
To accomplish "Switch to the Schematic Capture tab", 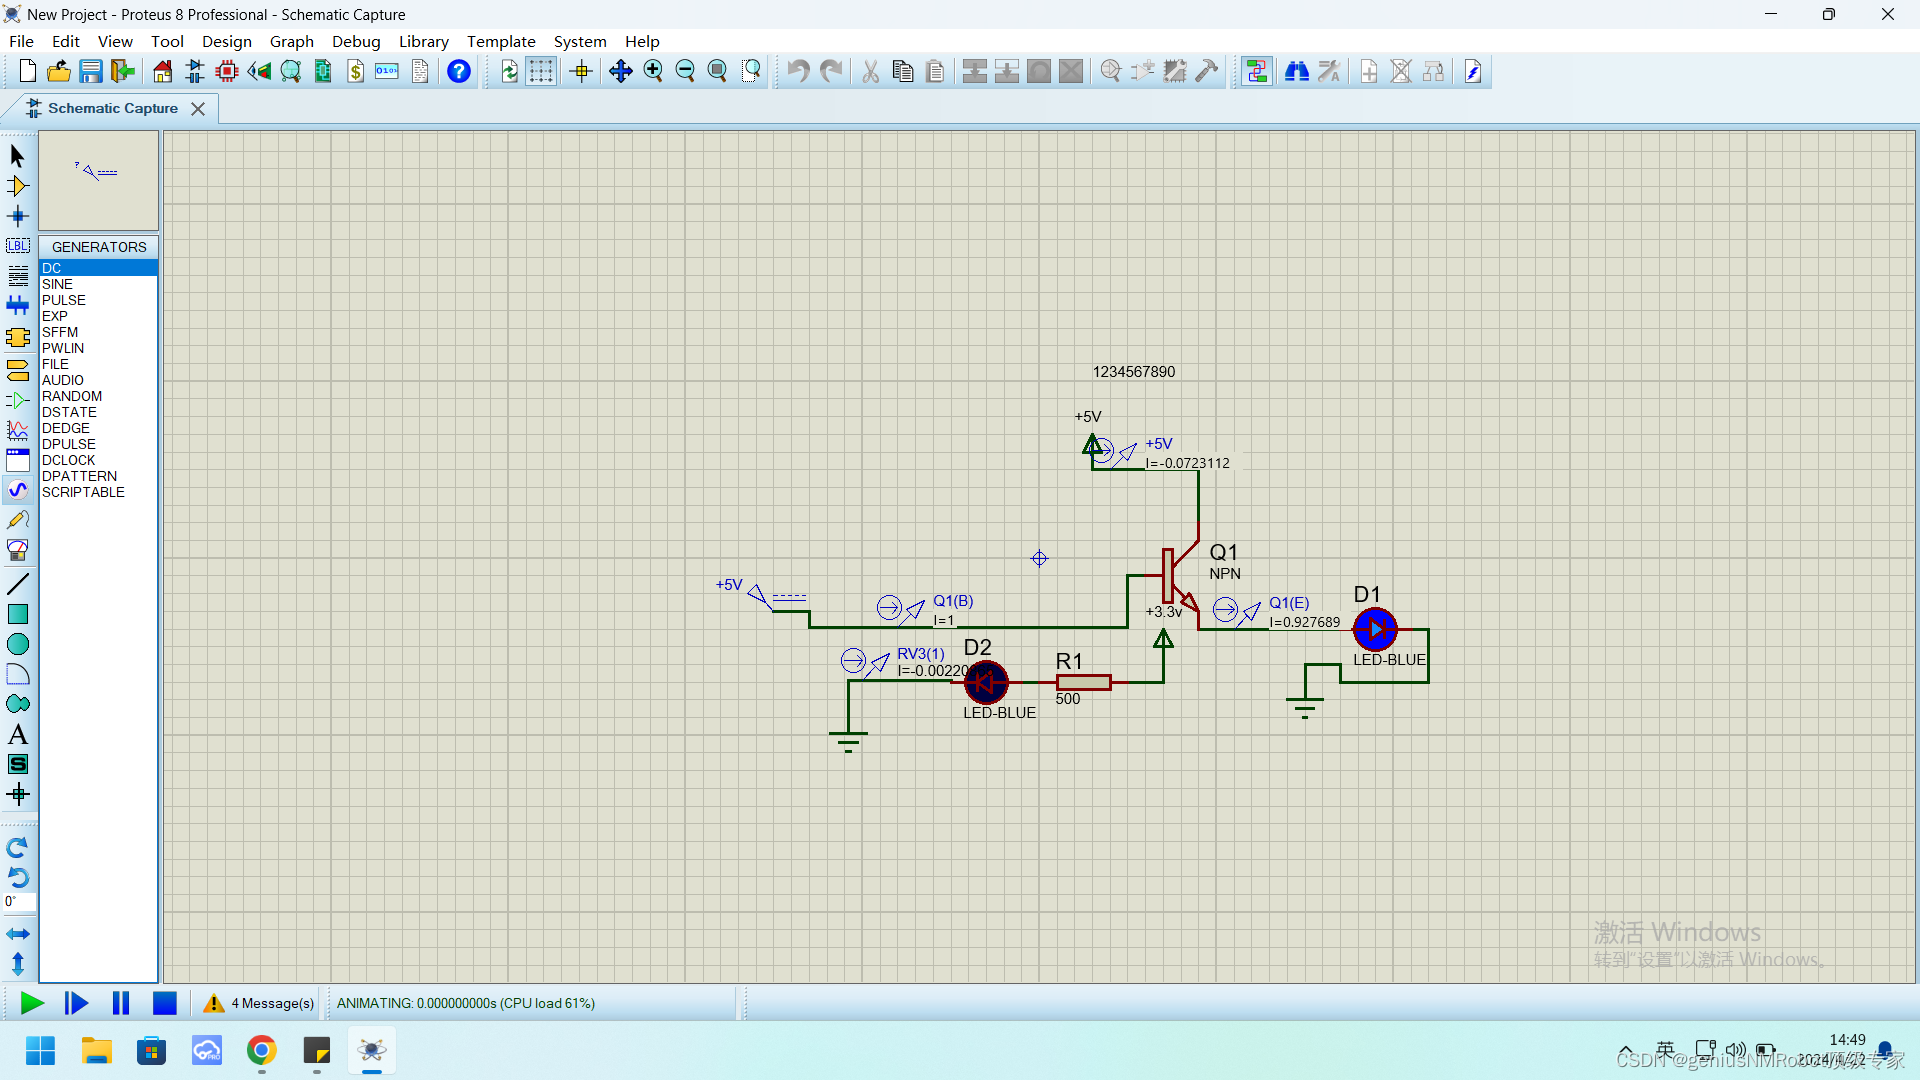I will tap(112, 108).
